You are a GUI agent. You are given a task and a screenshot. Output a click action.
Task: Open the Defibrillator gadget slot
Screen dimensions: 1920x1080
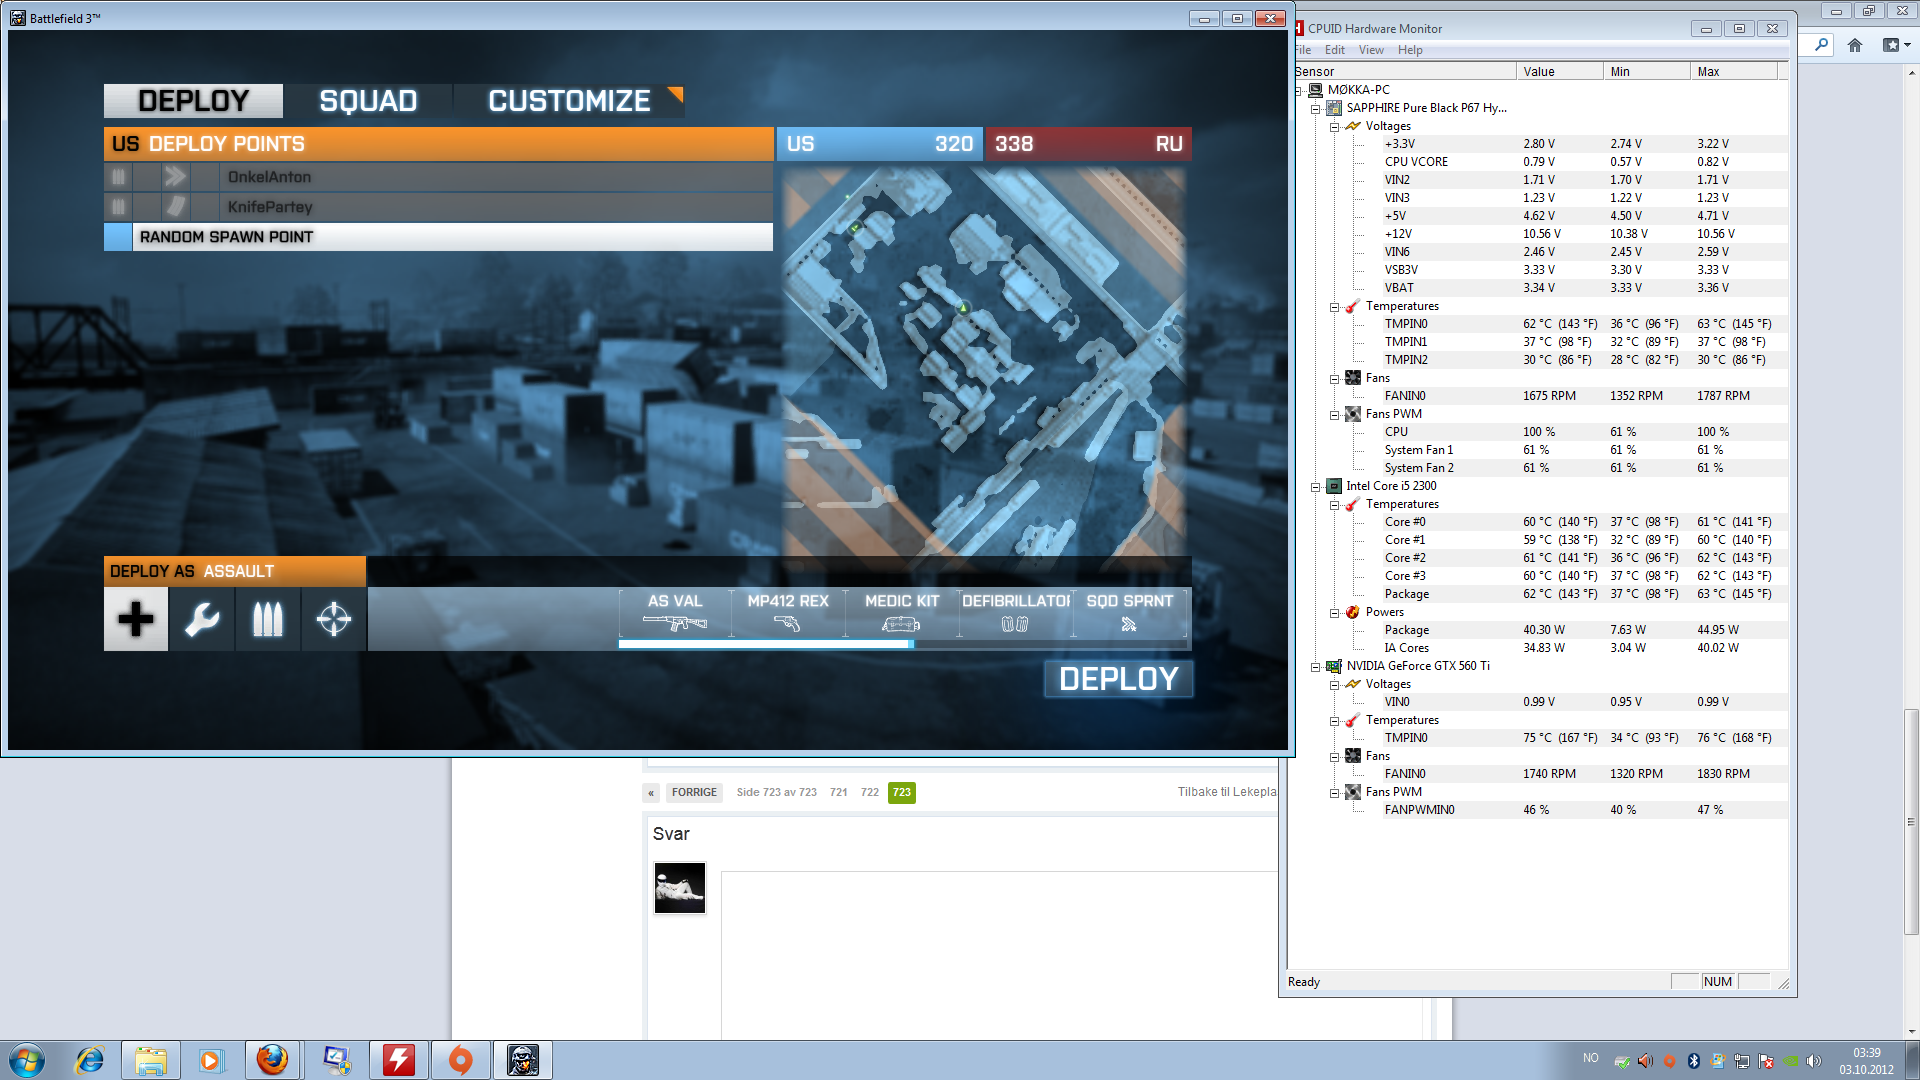1016,613
